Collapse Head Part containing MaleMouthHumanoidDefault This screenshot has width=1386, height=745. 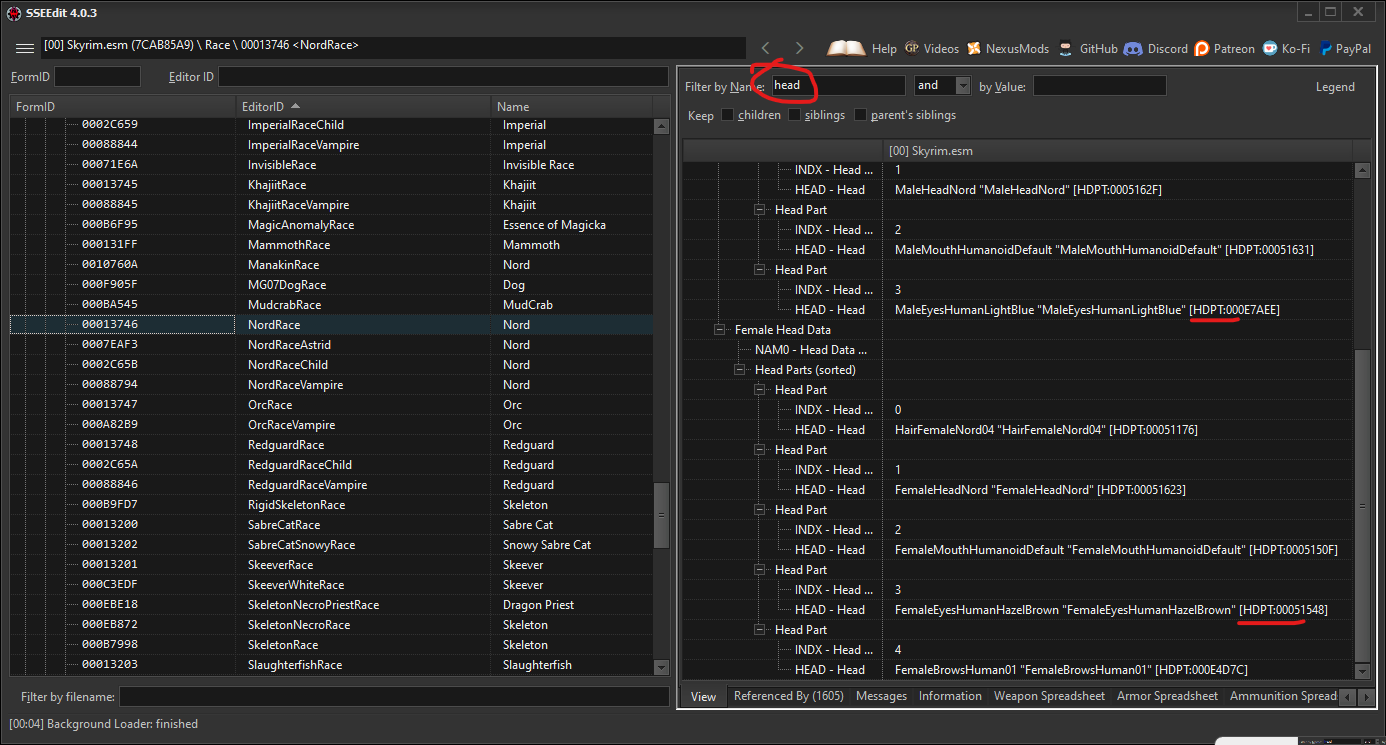point(760,209)
